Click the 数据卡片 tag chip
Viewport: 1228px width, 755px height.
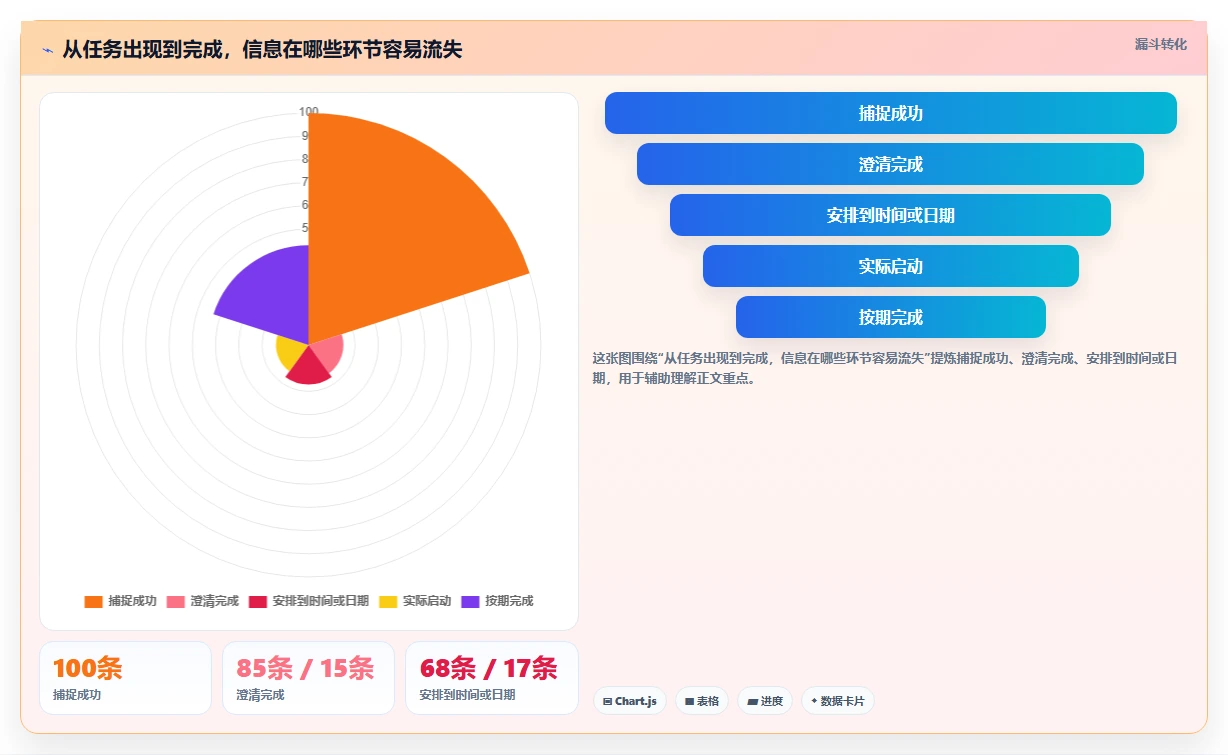click(838, 701)
